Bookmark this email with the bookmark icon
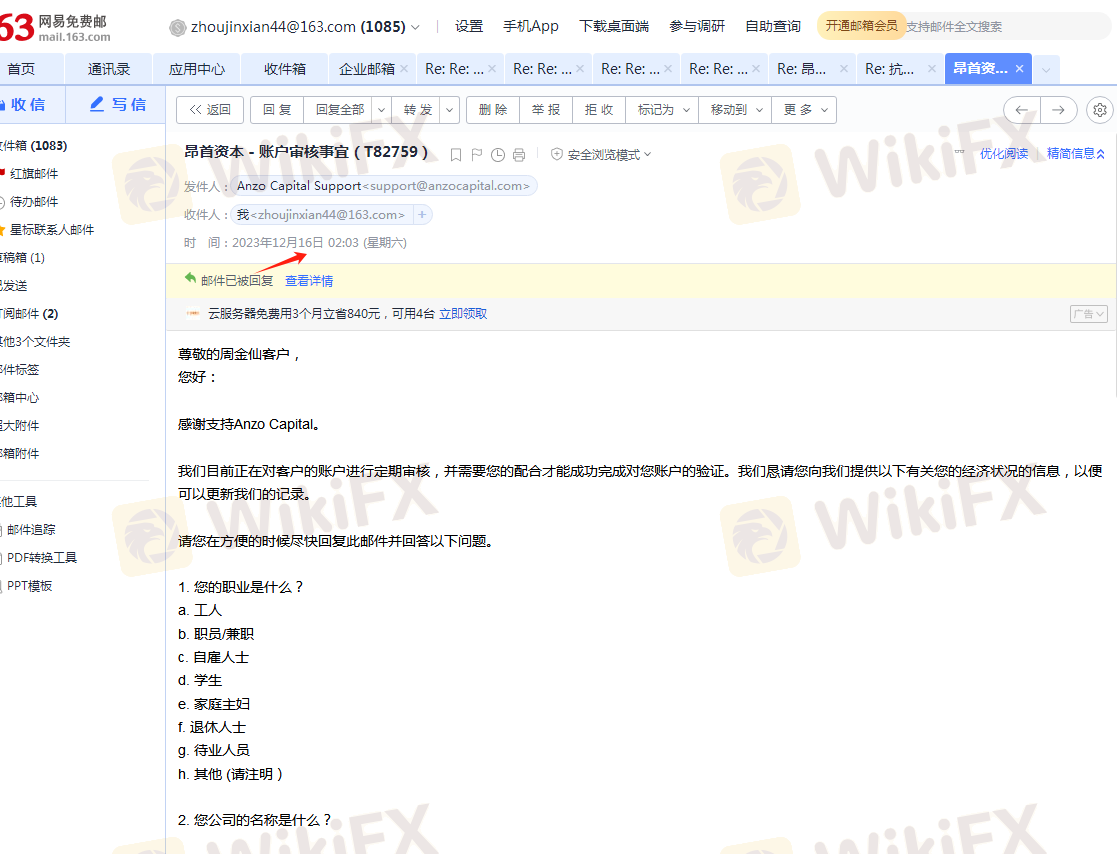Screen dimensions: 1117x854 coord(456,155)
